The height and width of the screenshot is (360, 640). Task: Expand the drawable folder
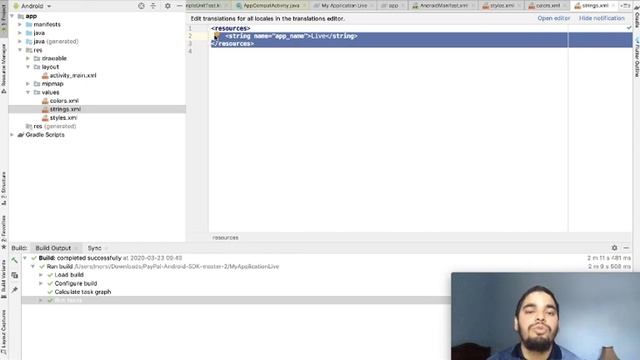(x=28, y=58)
